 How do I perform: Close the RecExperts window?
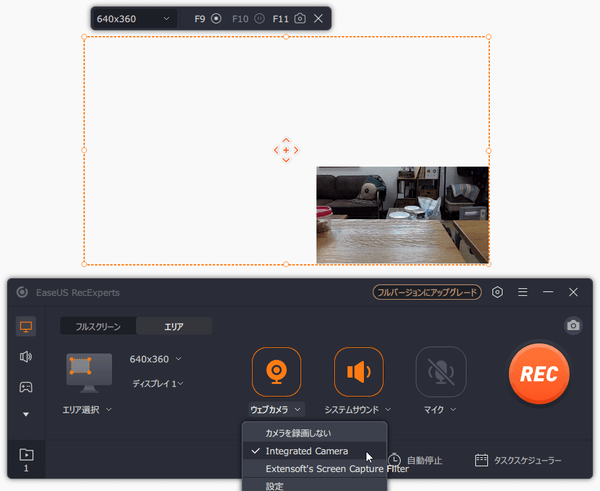(573, 292)
